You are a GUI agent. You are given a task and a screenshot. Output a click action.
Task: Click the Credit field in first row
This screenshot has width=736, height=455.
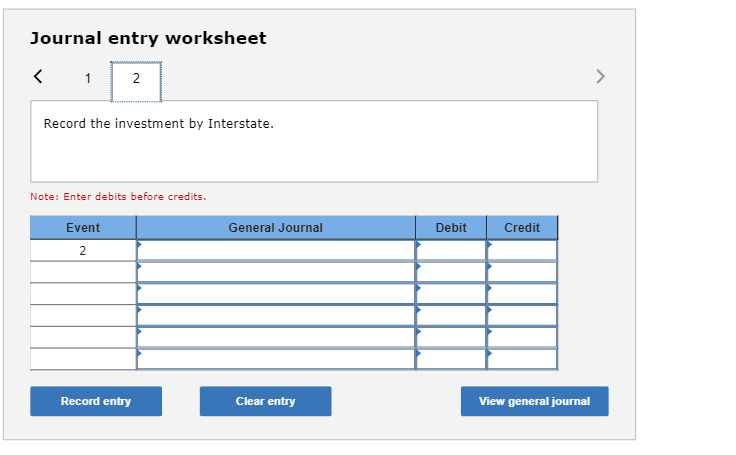pyautogui.click(x=522, y=250)
